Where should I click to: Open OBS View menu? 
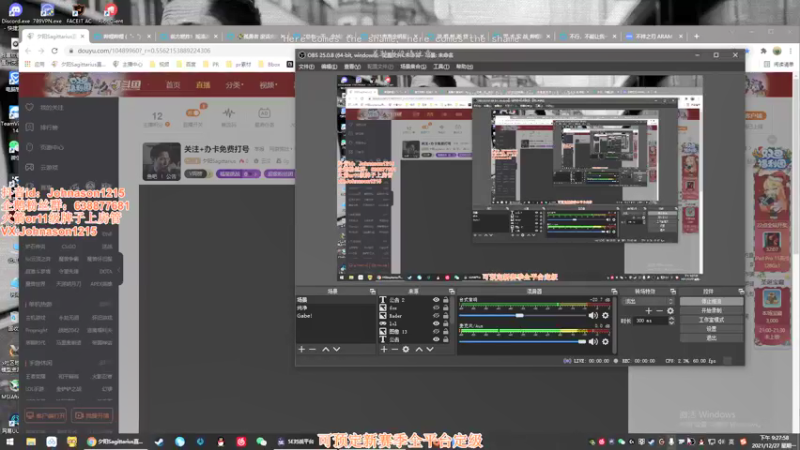pos(352,67)
